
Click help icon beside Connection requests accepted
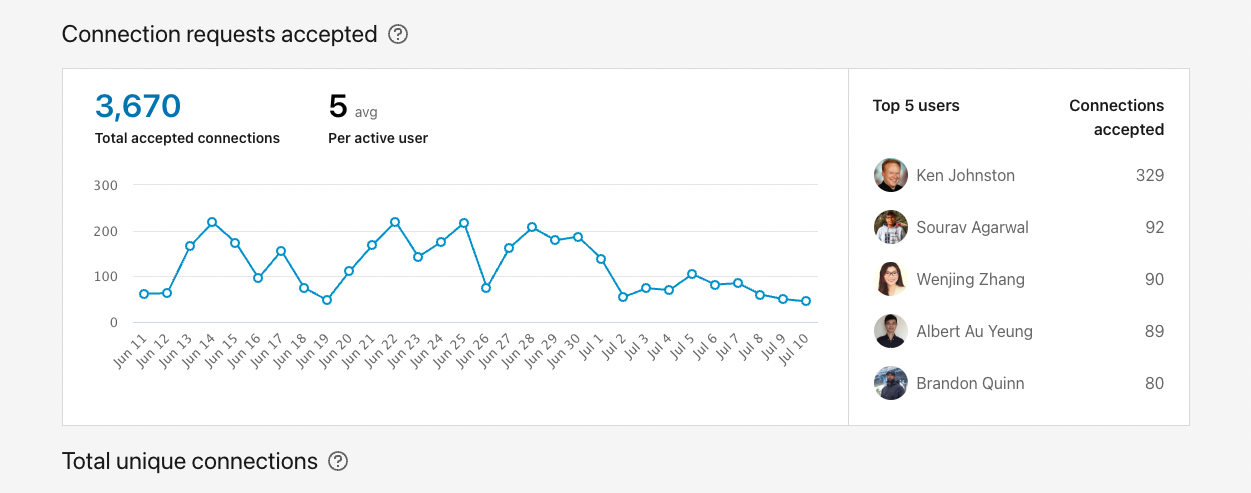398,35
